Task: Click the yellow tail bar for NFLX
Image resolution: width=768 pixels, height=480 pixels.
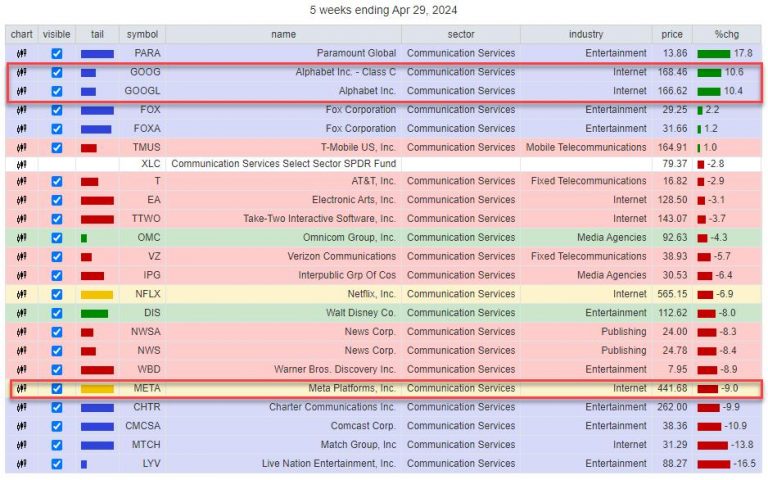Action: pyautogui.click(x=97, y=295)
